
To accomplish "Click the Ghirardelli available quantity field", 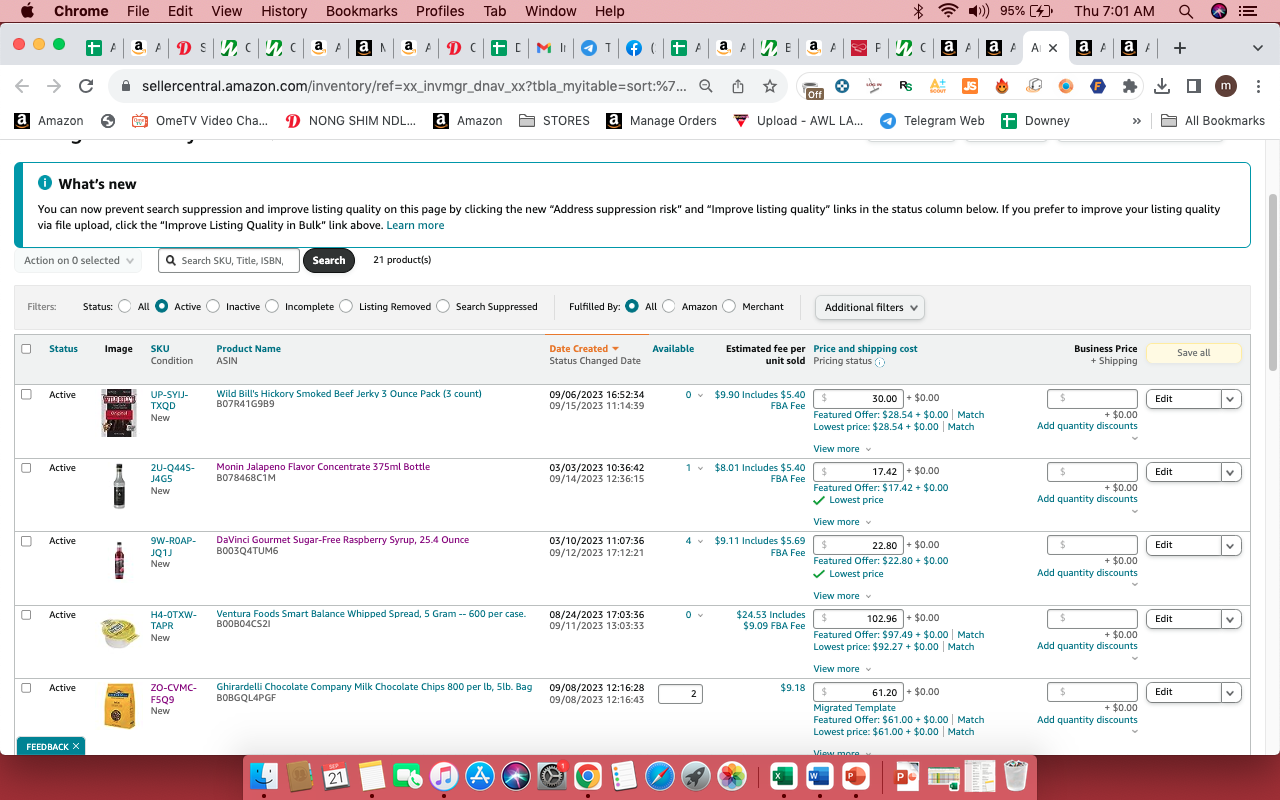I will click(680, 693).
